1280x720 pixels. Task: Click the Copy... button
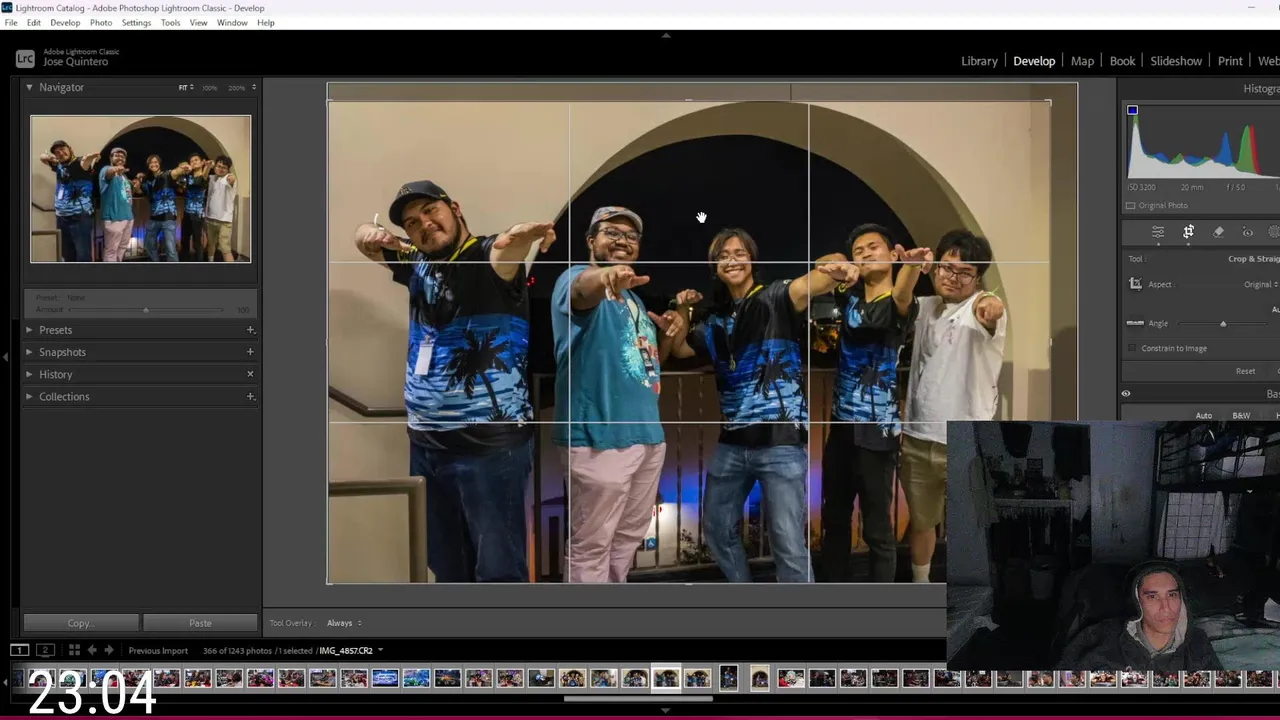tap(81, 623)
